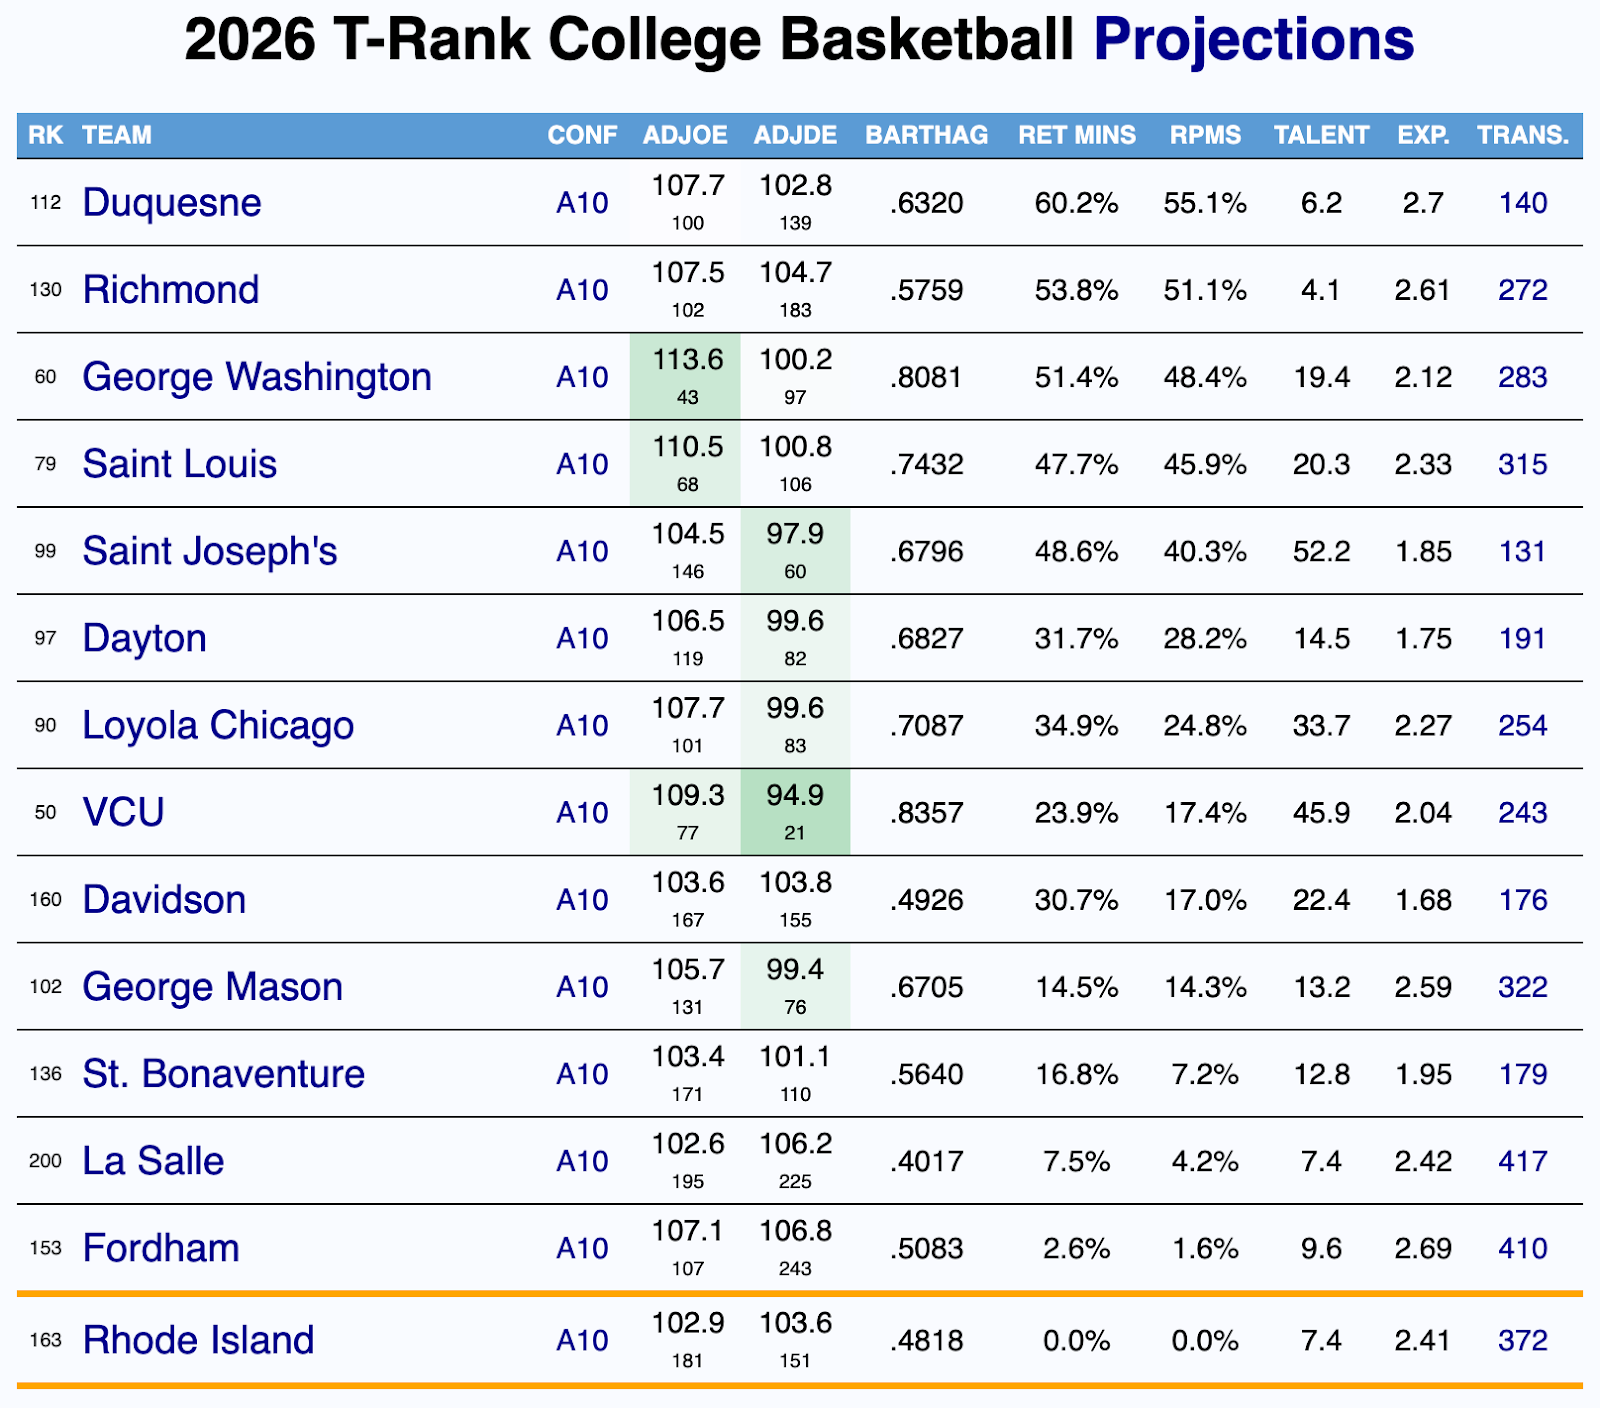
Task: Sort table by ADJOE column header
Action: 685,135
